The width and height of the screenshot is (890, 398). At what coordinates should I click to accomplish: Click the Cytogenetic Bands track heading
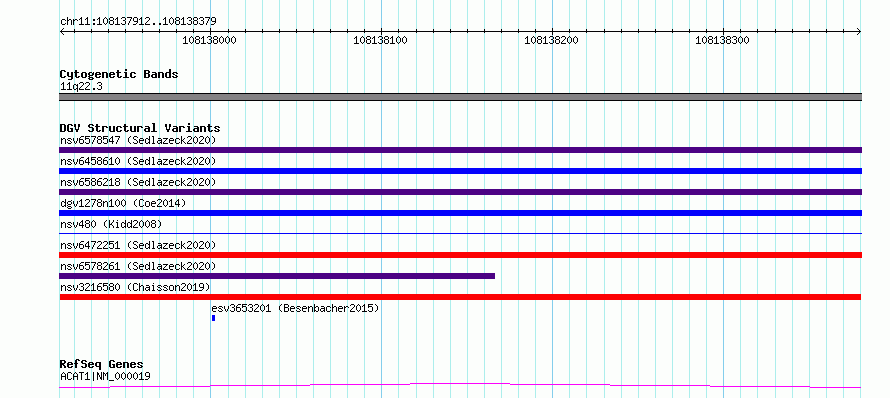pos(119,74)
